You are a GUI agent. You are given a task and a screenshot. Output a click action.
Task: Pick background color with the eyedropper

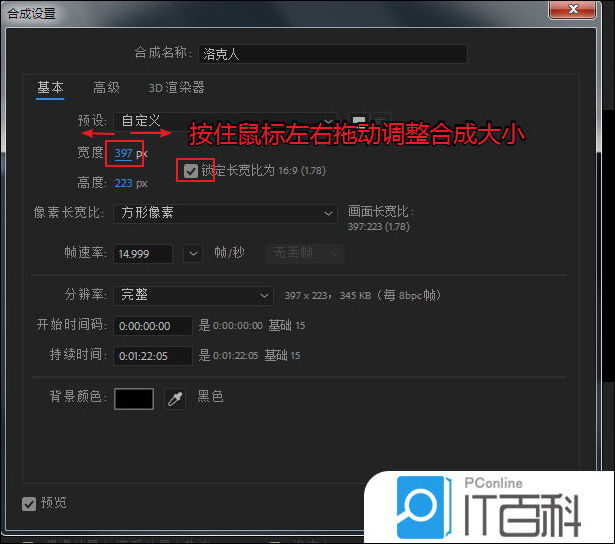(175, 399)
